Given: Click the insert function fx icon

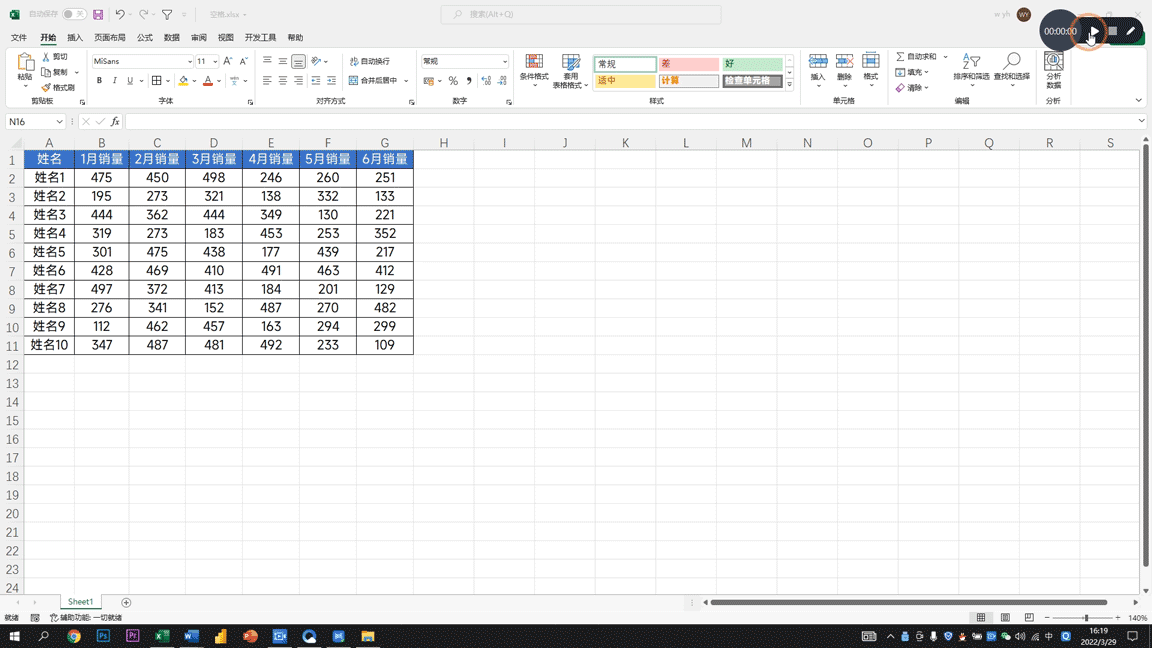Looking at the screenshot, I should (x=115, y=122).
